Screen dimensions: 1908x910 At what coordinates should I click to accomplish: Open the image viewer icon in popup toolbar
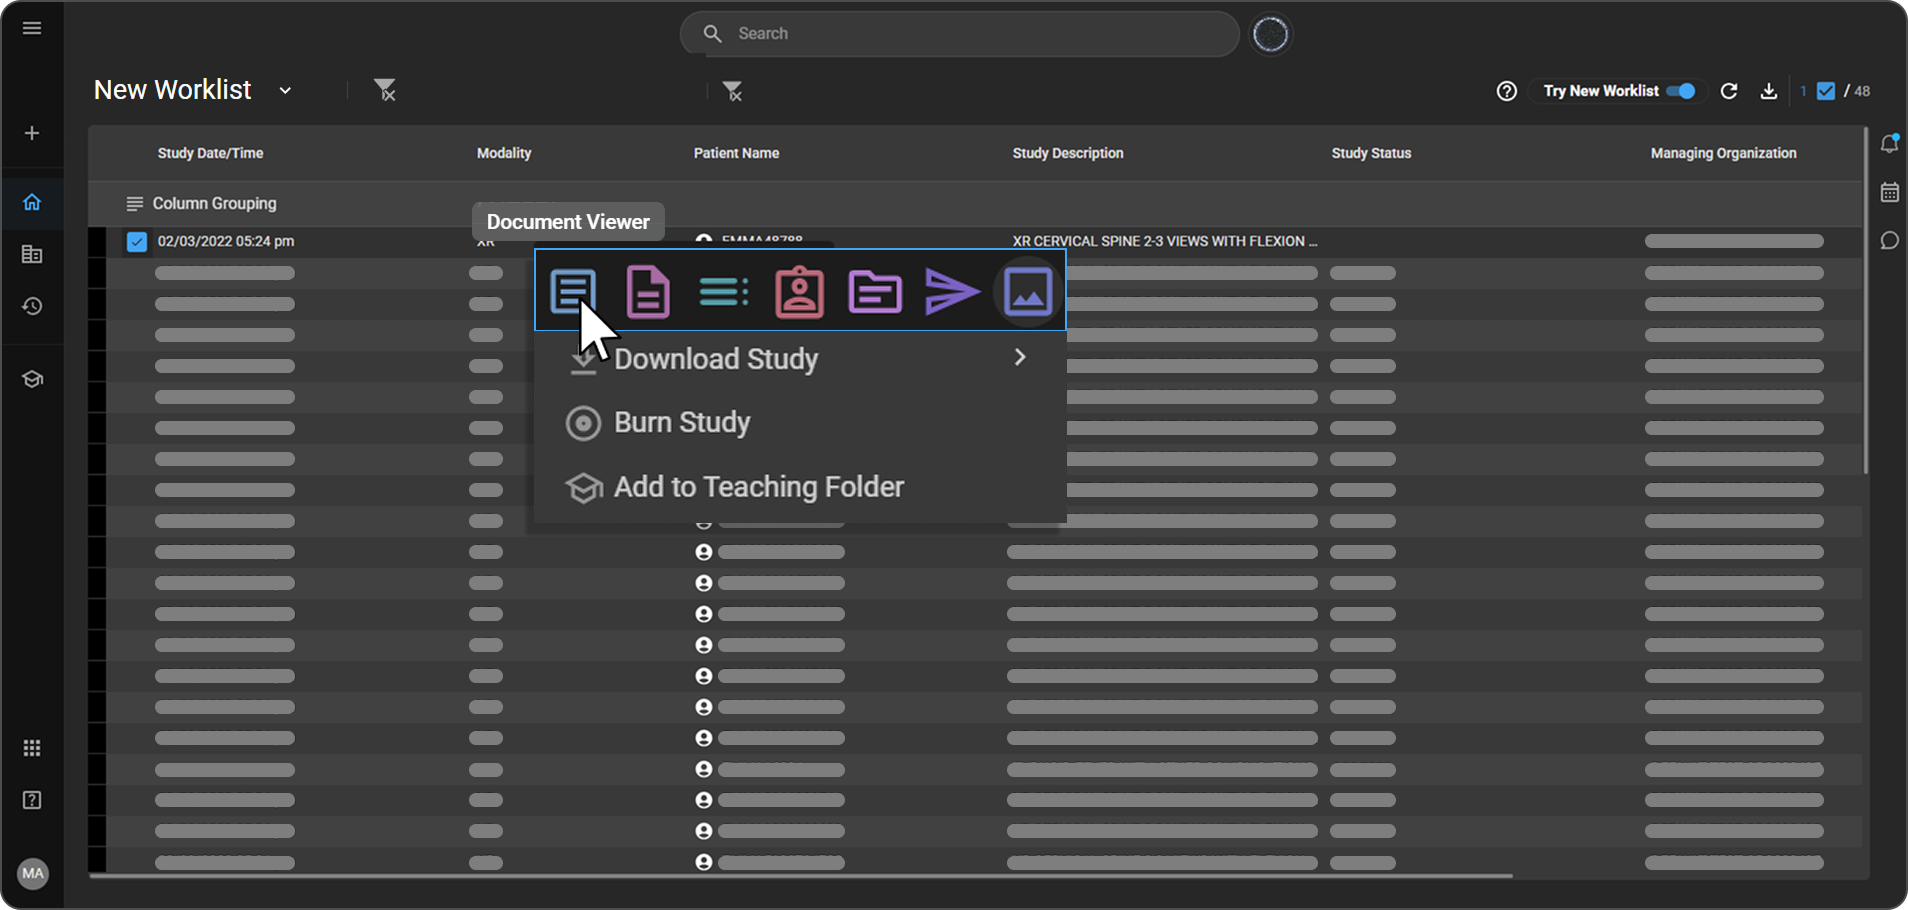[1028, 292]
